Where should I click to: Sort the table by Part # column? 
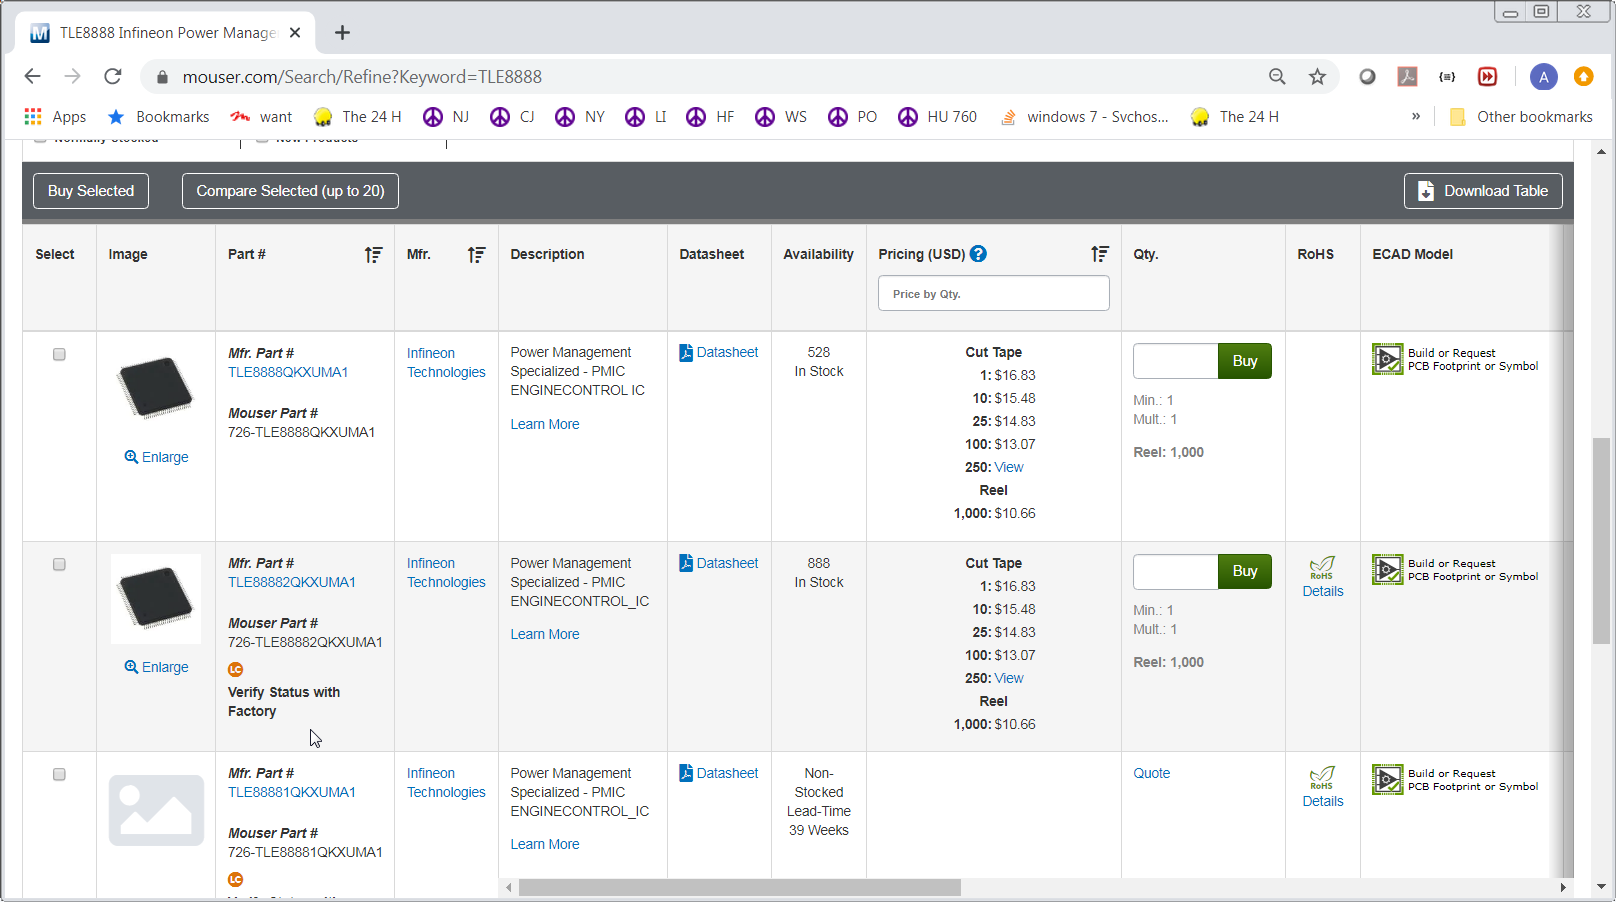pyautogui.click(x=373, y=255)
